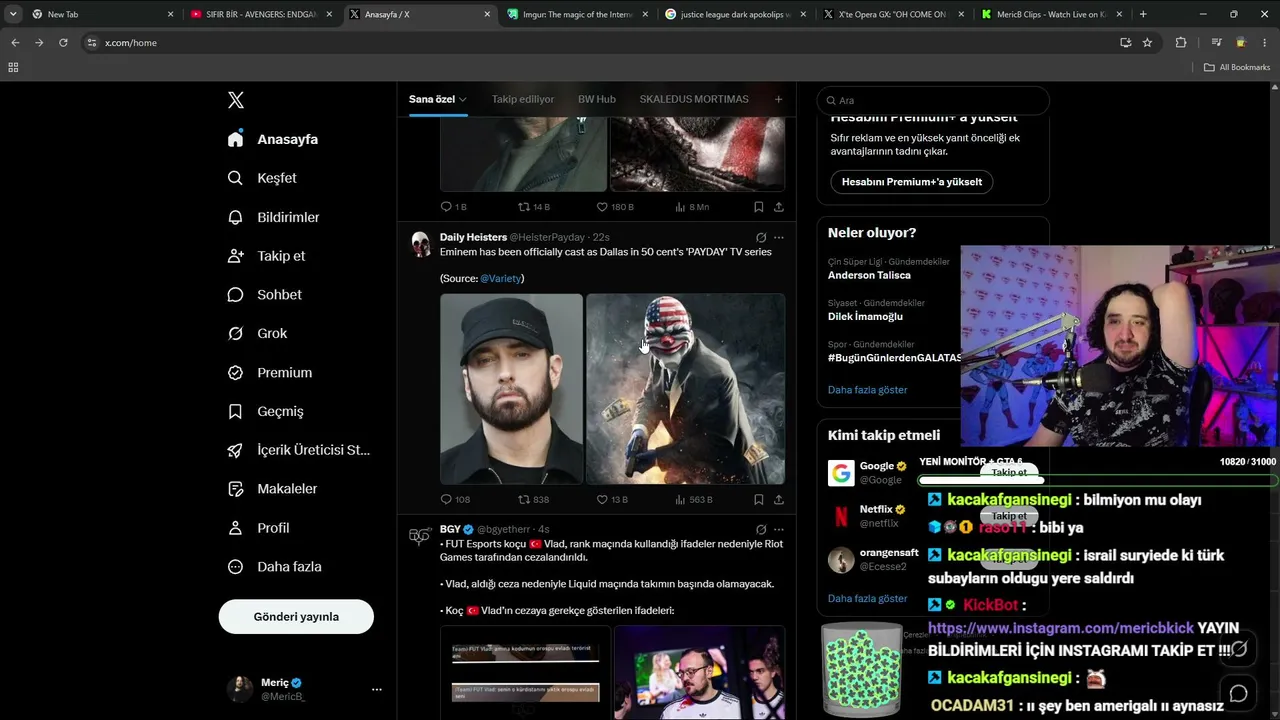
Task: Open İçerik Üreticisi St... in the sidebar
Action: [x=298, y=450]
